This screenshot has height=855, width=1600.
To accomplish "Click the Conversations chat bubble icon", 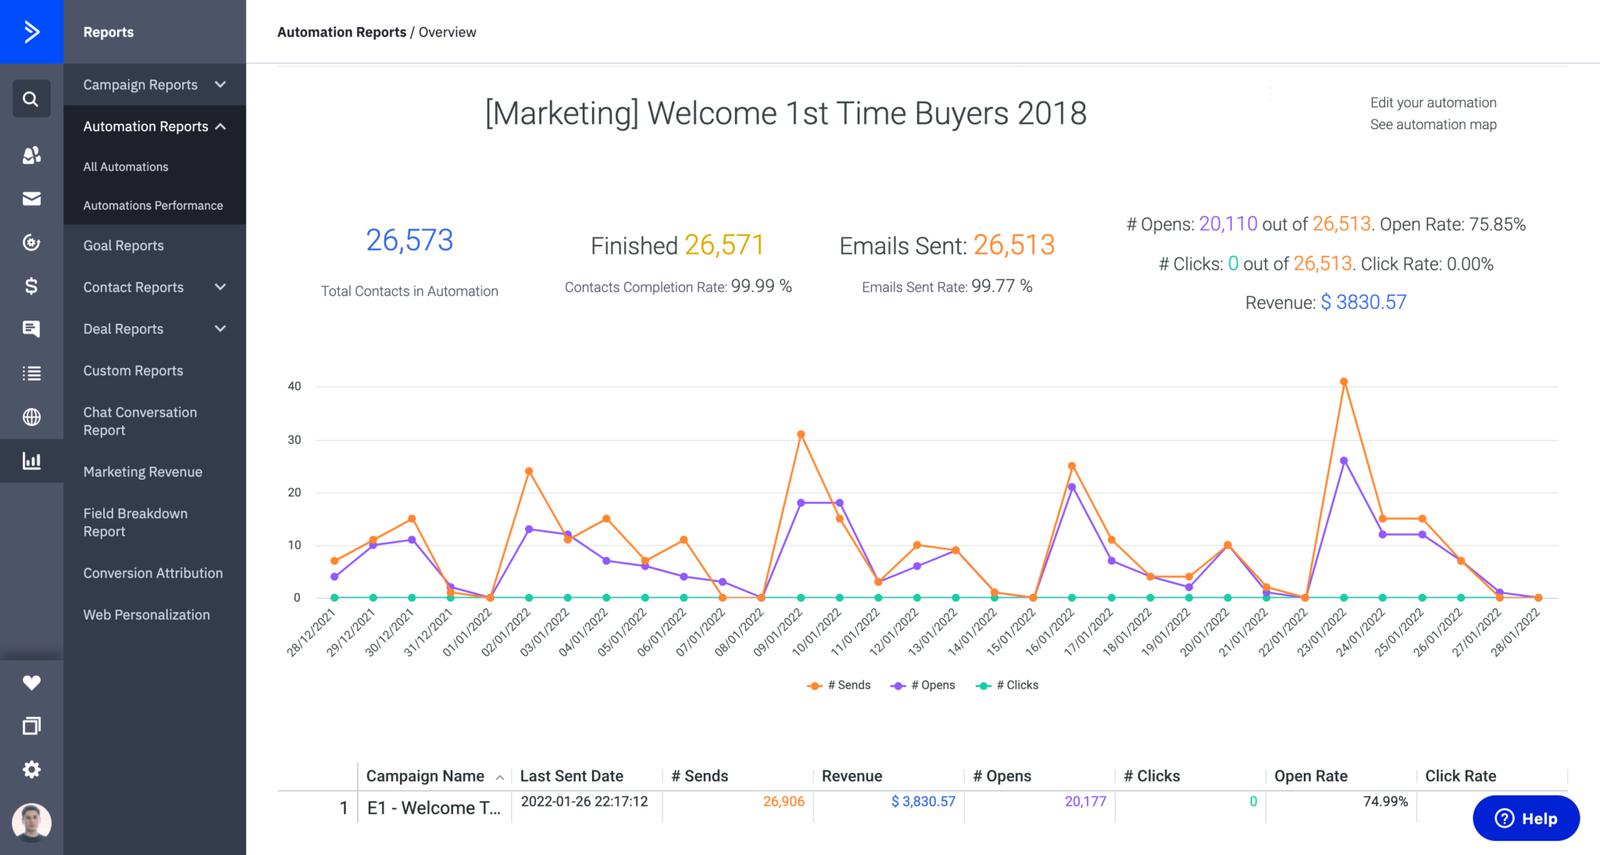I will pyautogui.click(x=31, y=329).
